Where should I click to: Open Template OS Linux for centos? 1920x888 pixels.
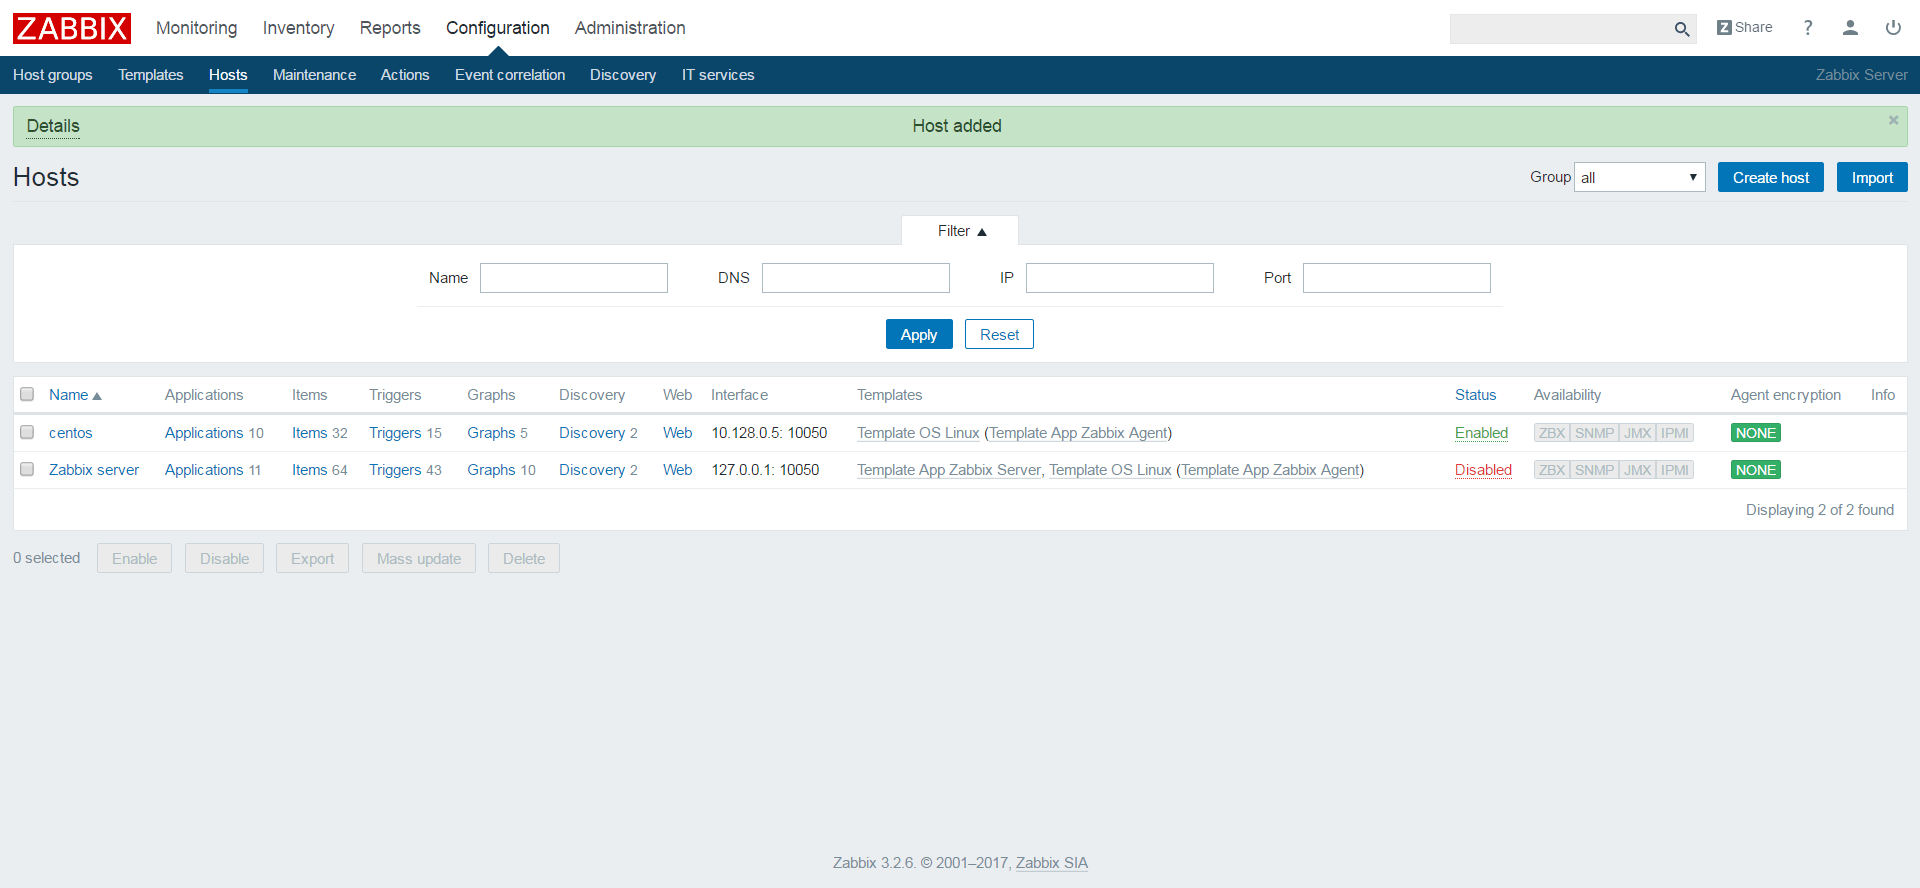coord(918,433)
